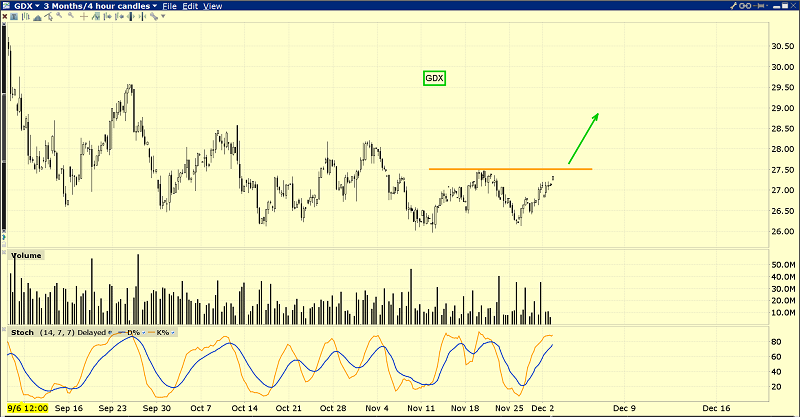Close the chart window
Viewport: 800px width, 417px height.
pyautogui.click(x=793, y=6)
